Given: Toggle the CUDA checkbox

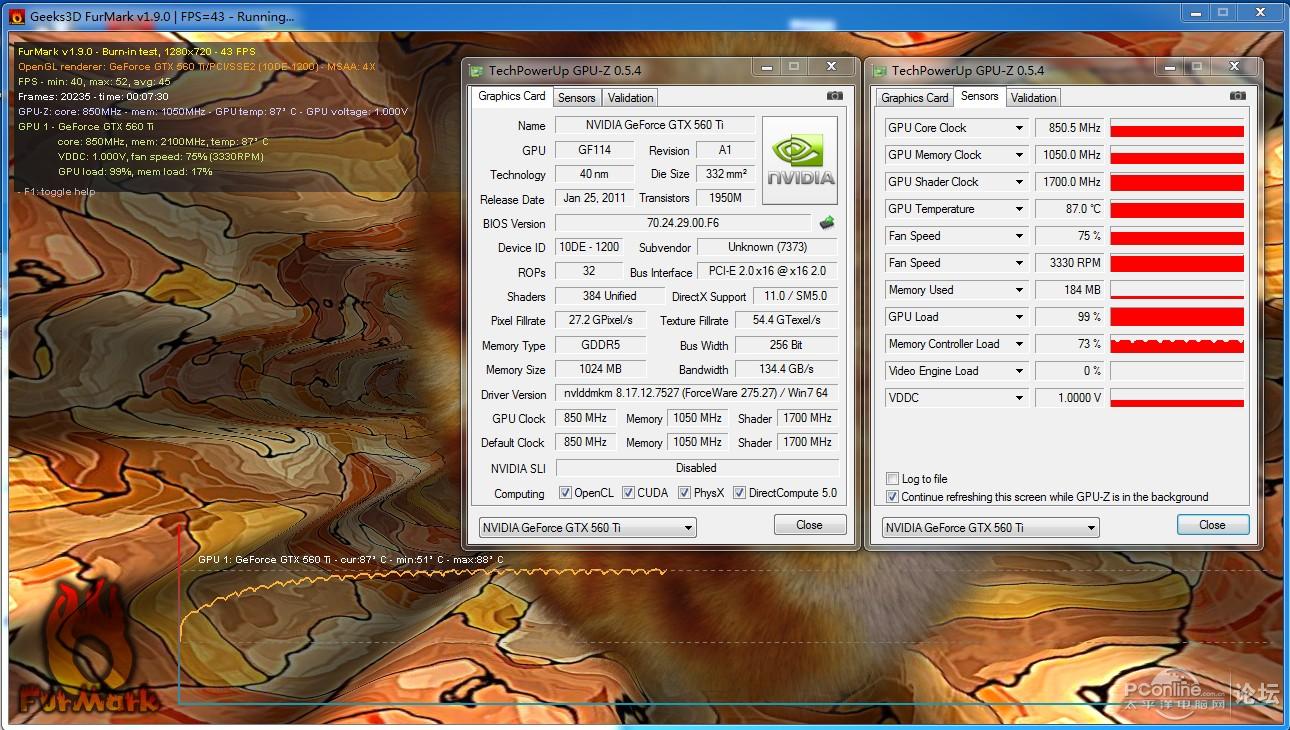Looking at the screenshot, I should (628, 493).
